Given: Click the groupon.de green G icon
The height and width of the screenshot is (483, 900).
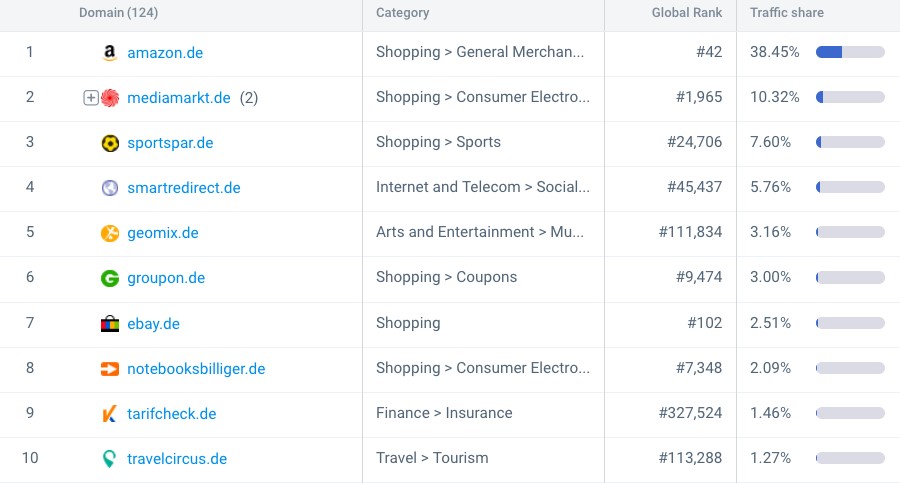Looking at the screenshot, I should pyautogui.click(x=110, y=278).
